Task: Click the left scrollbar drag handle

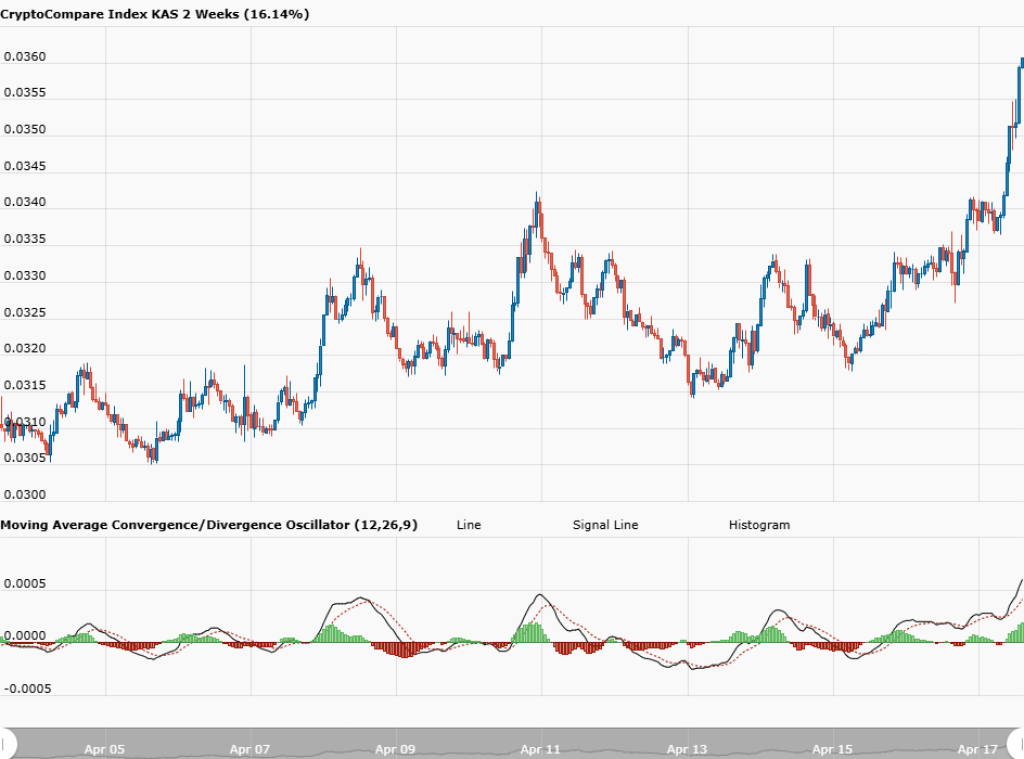Action: [8, 743]
